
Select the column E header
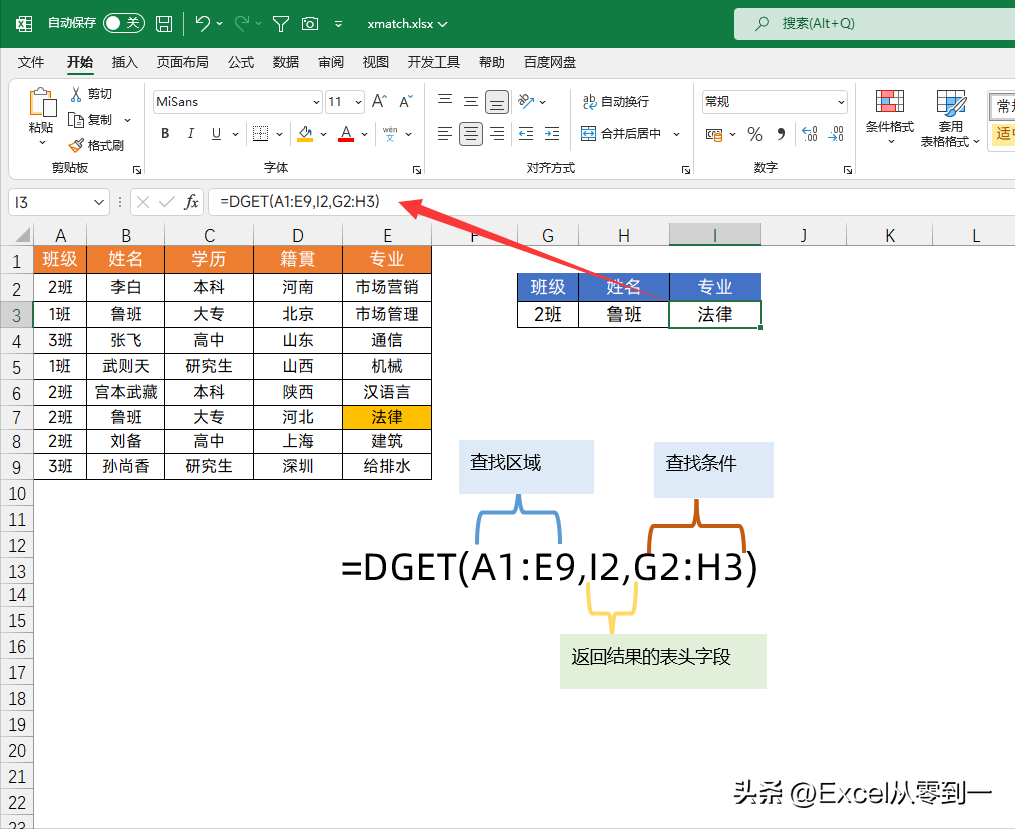tap(387, 235)
